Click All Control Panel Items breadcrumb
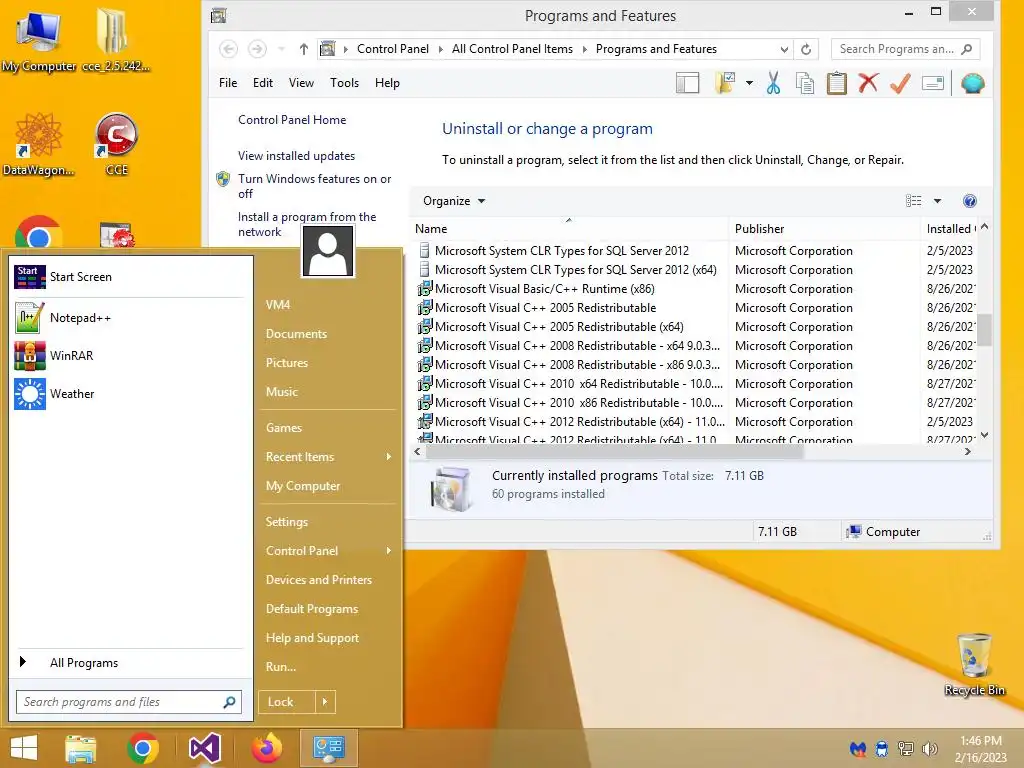 512,49
